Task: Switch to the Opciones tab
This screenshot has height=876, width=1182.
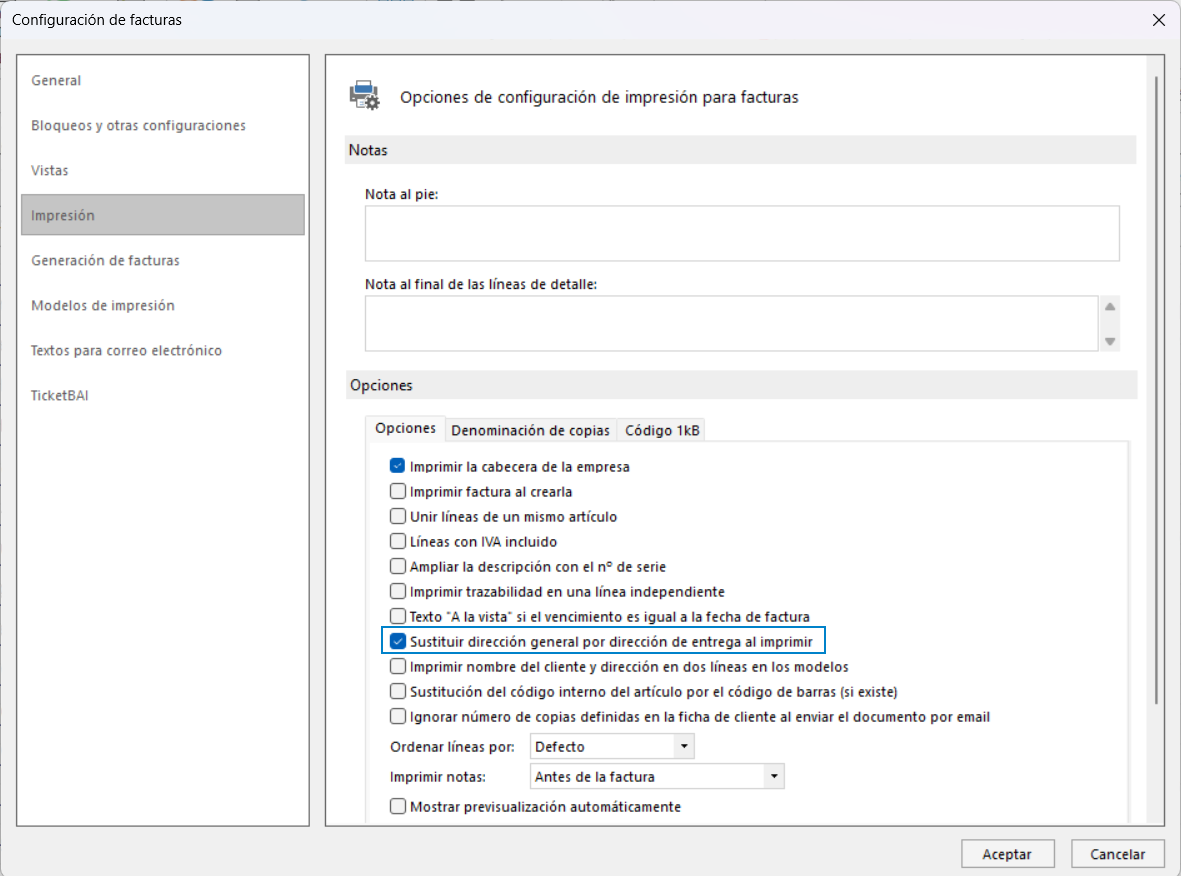Action: 406,428
